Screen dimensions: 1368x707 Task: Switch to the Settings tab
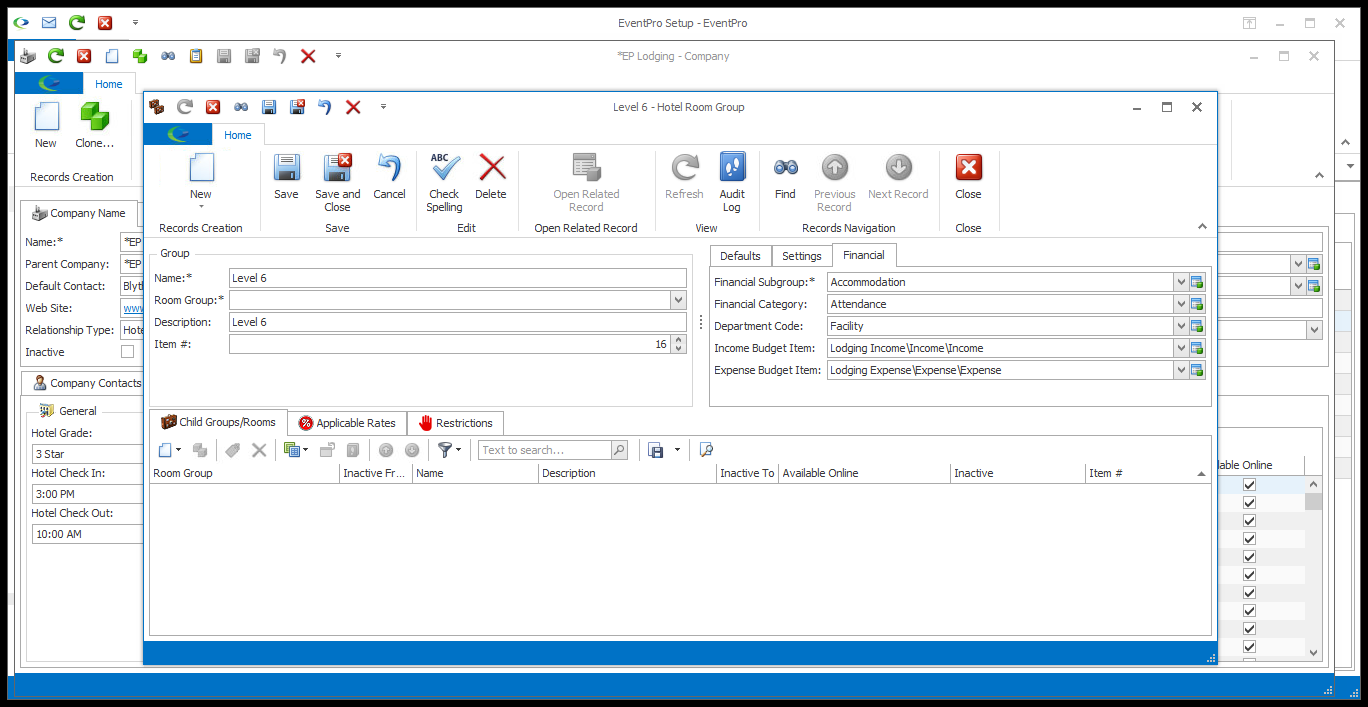pyautogui.click(x=801, y=256)
